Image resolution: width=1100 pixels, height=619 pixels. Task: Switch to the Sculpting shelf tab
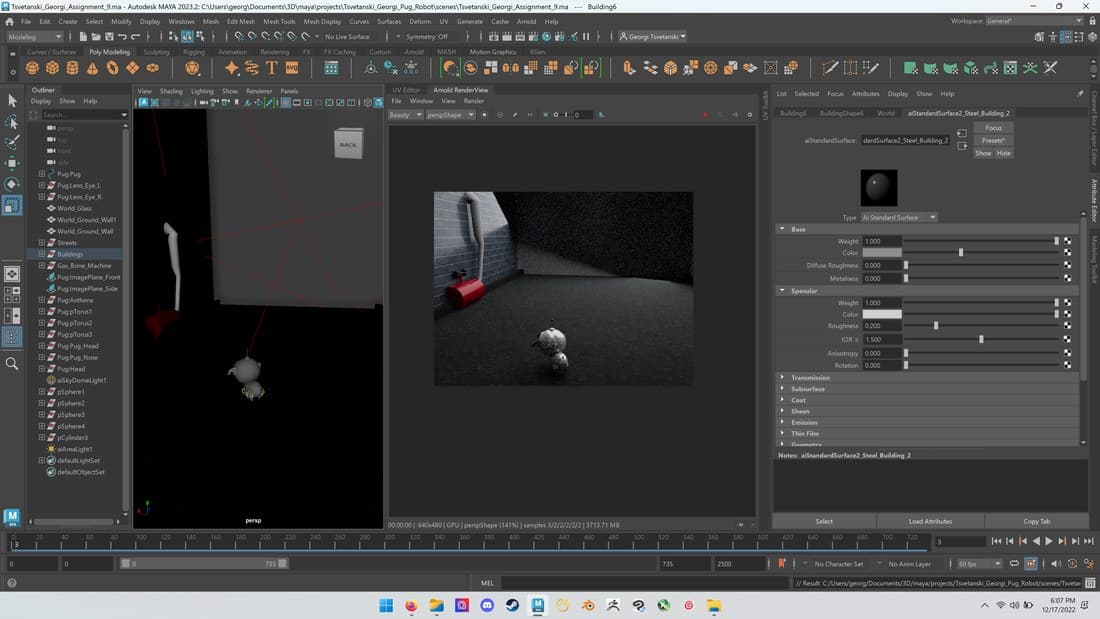pyautogui.click(x=156, y=52)
